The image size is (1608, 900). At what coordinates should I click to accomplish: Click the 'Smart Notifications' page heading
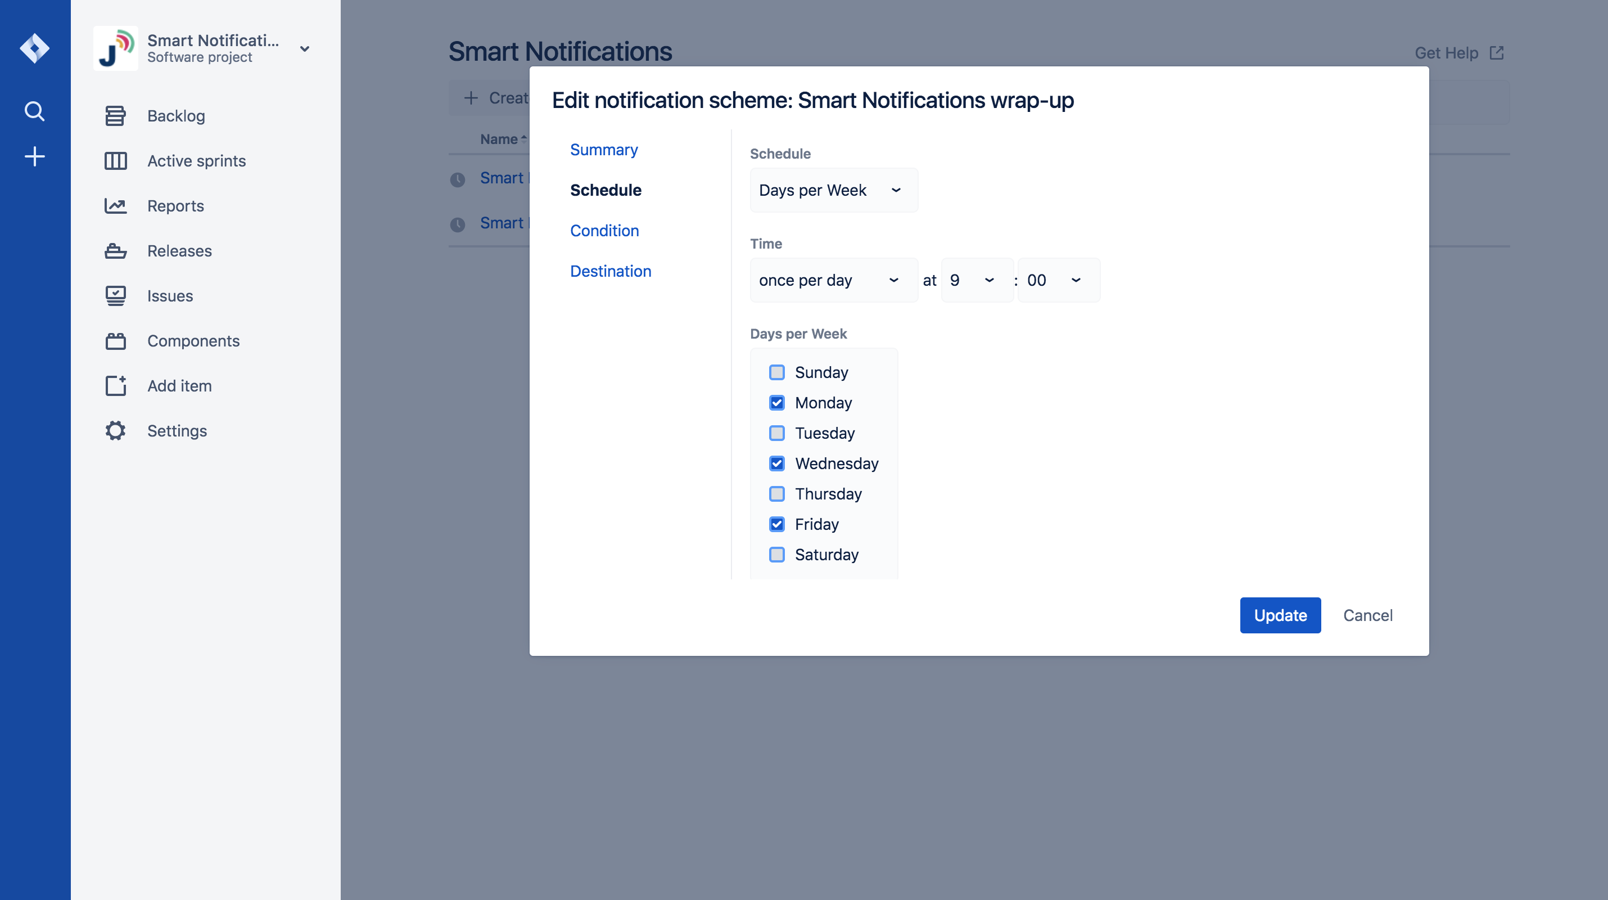(560, 51)
